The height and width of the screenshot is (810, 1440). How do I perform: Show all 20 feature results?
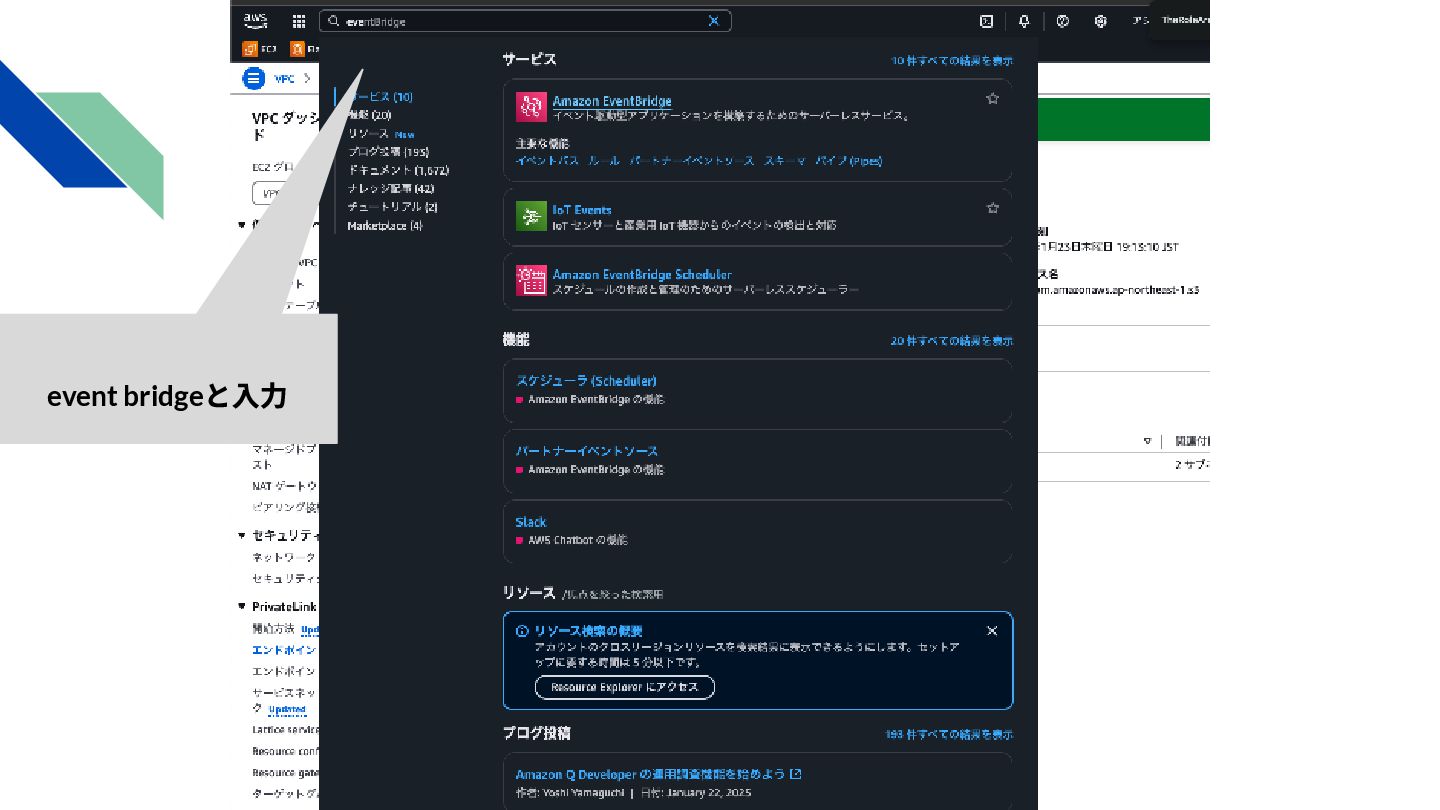coord(952,341)
